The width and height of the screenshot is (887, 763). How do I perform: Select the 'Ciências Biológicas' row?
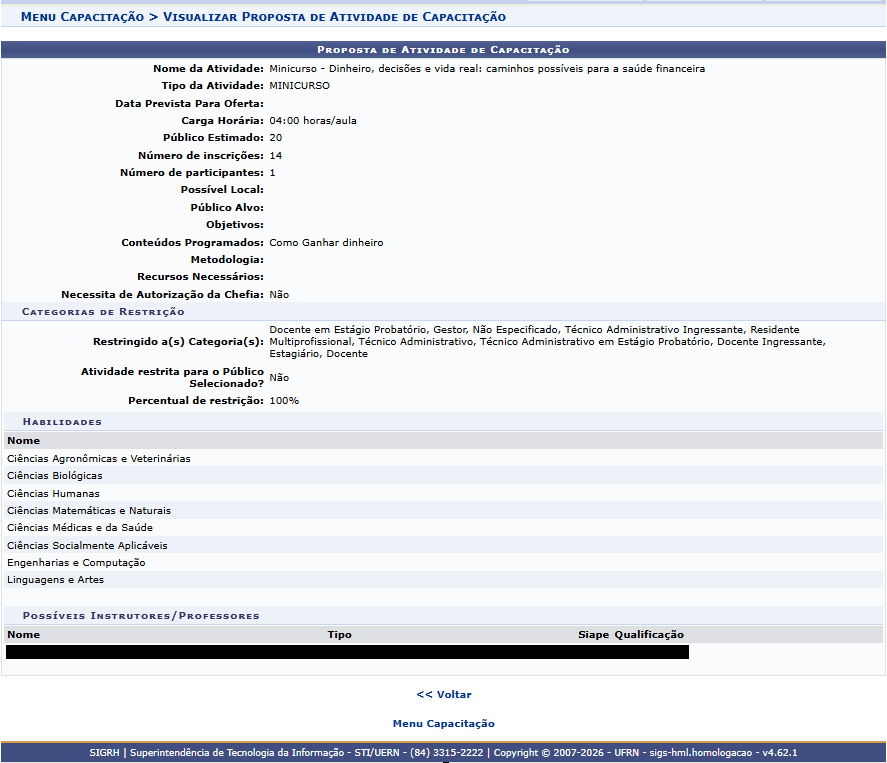(x=444, y=476)
